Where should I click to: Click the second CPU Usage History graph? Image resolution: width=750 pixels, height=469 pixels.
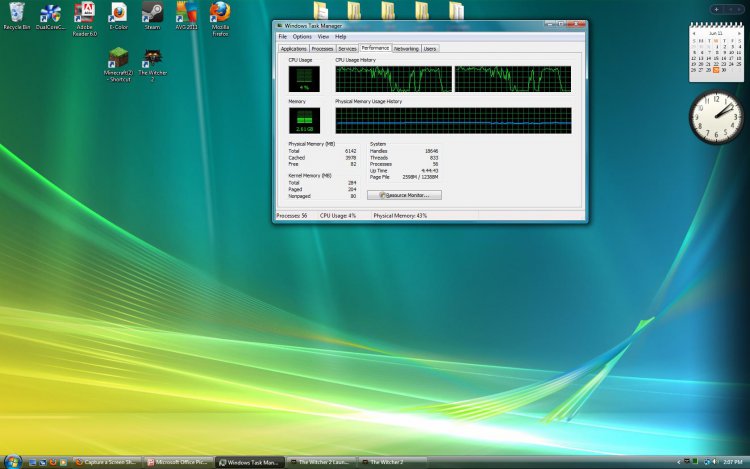coord(513,79)
